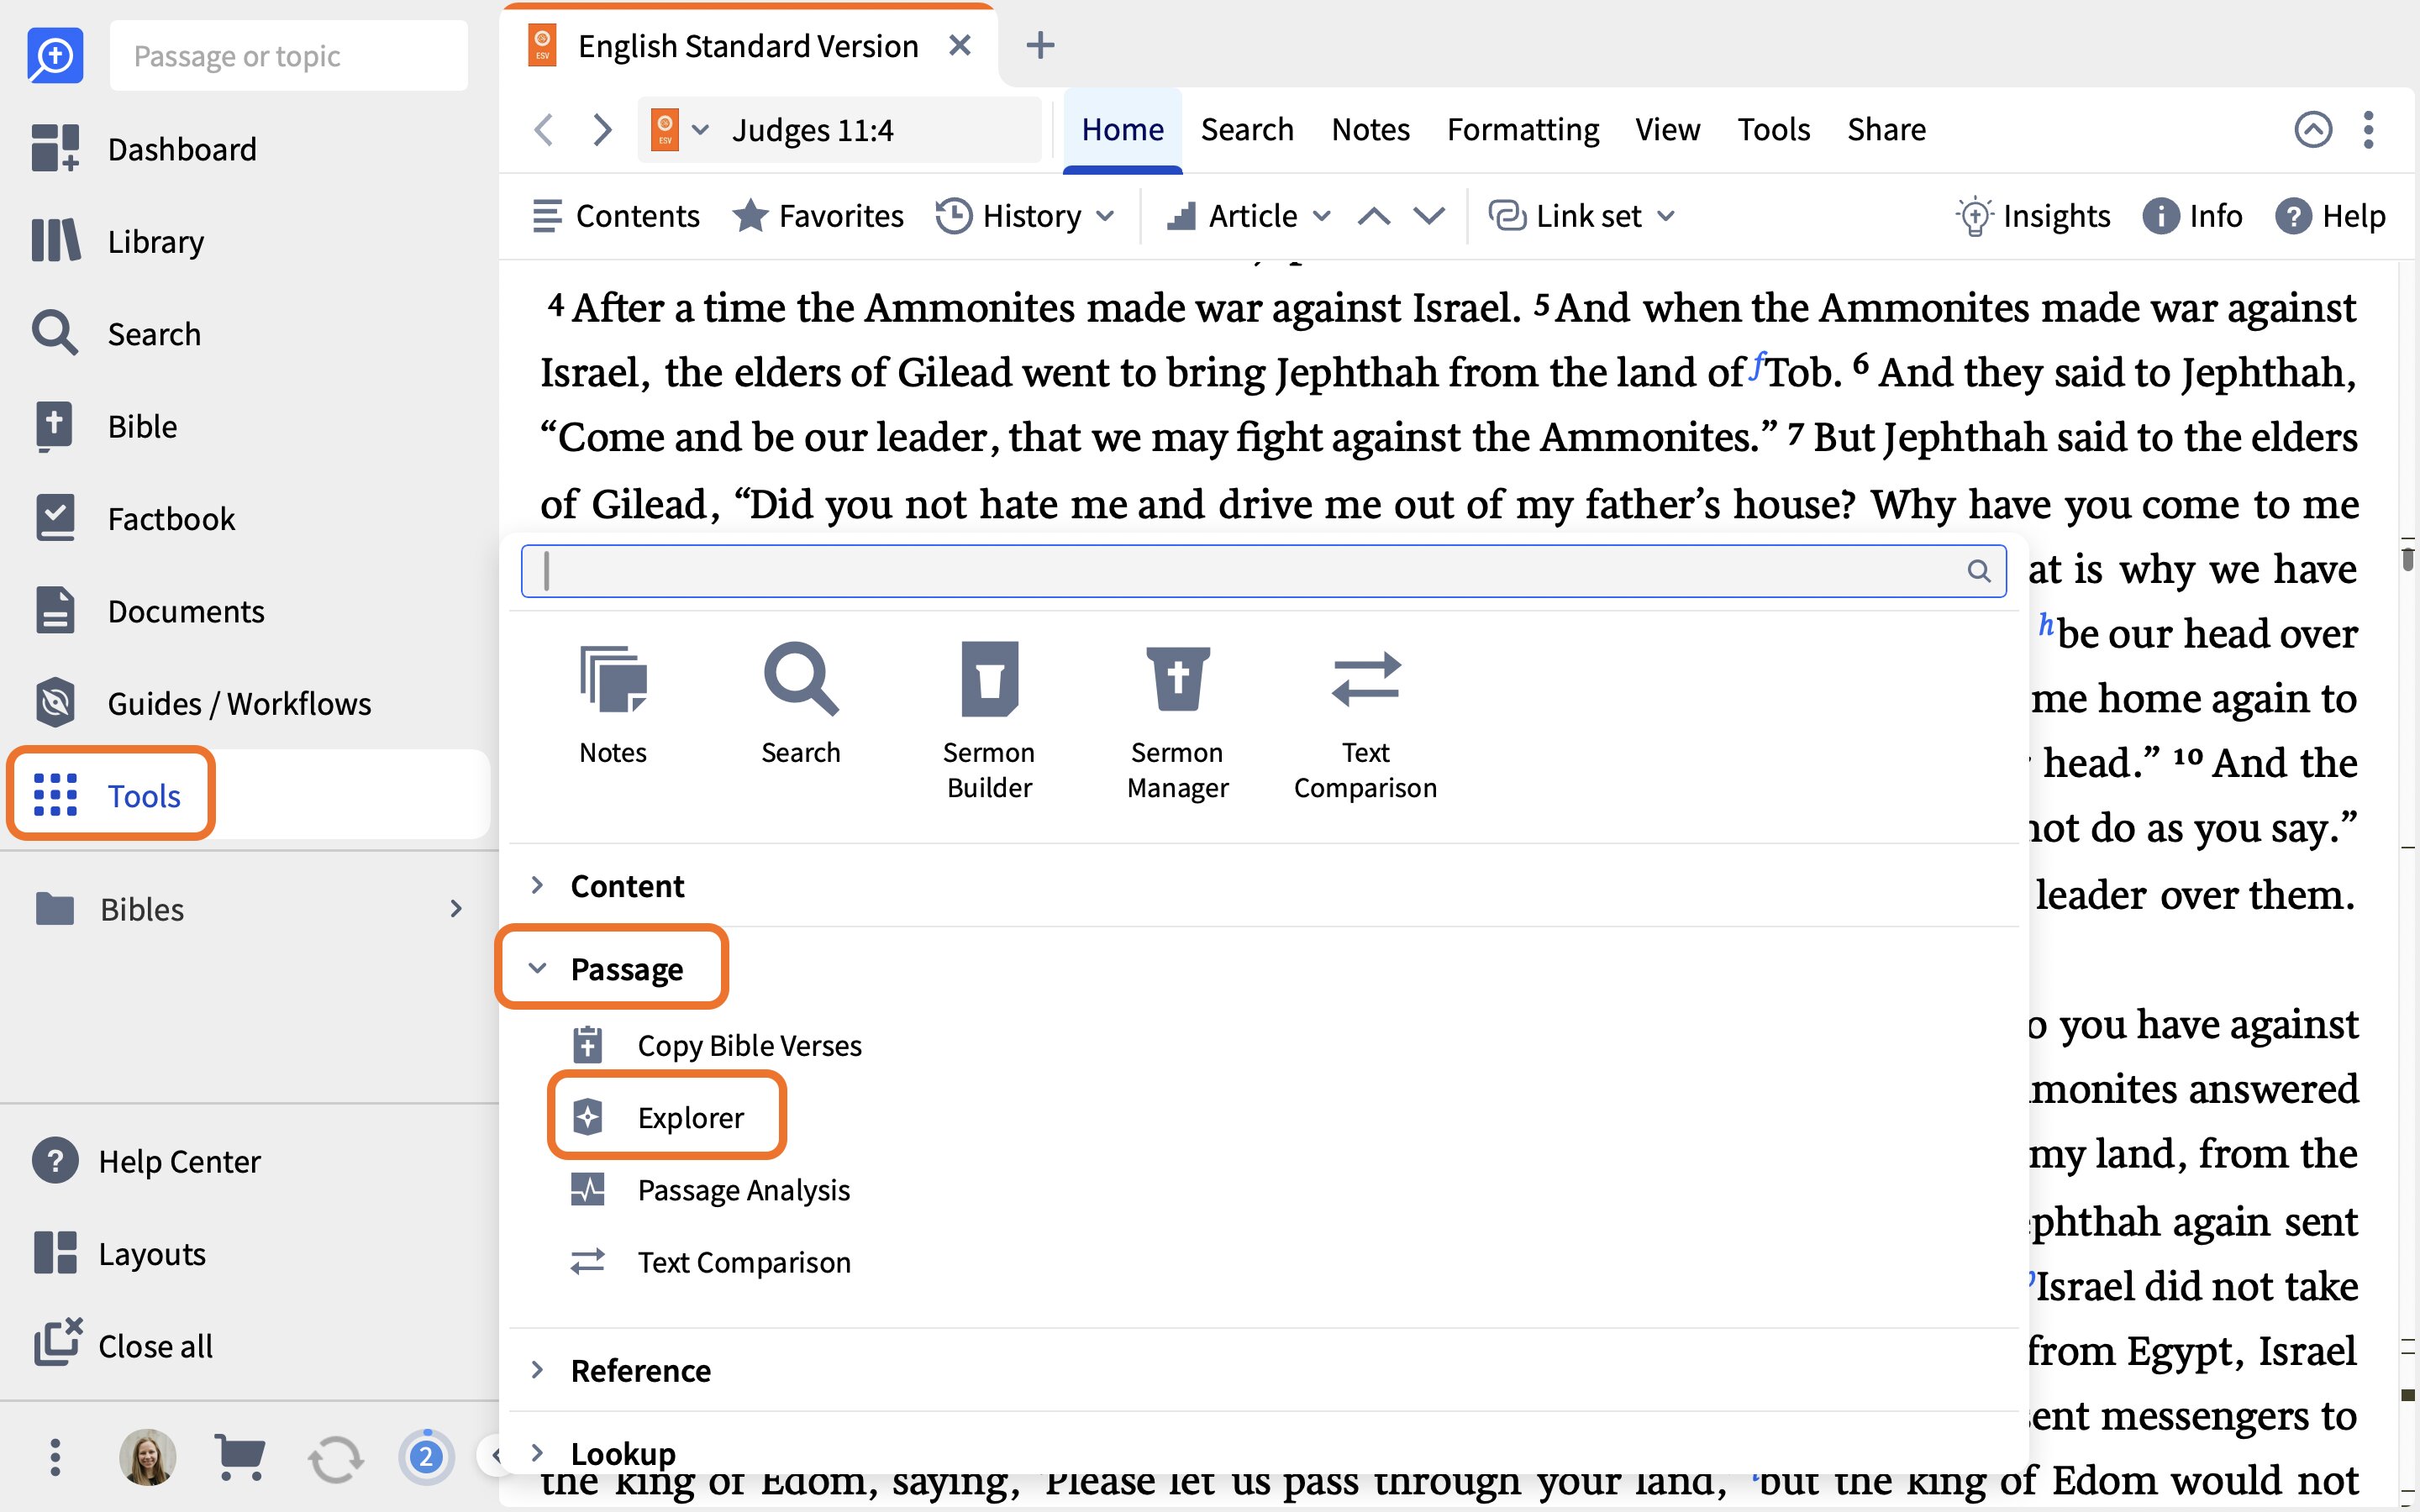Click the sync refresh icon

(335, 1458)
